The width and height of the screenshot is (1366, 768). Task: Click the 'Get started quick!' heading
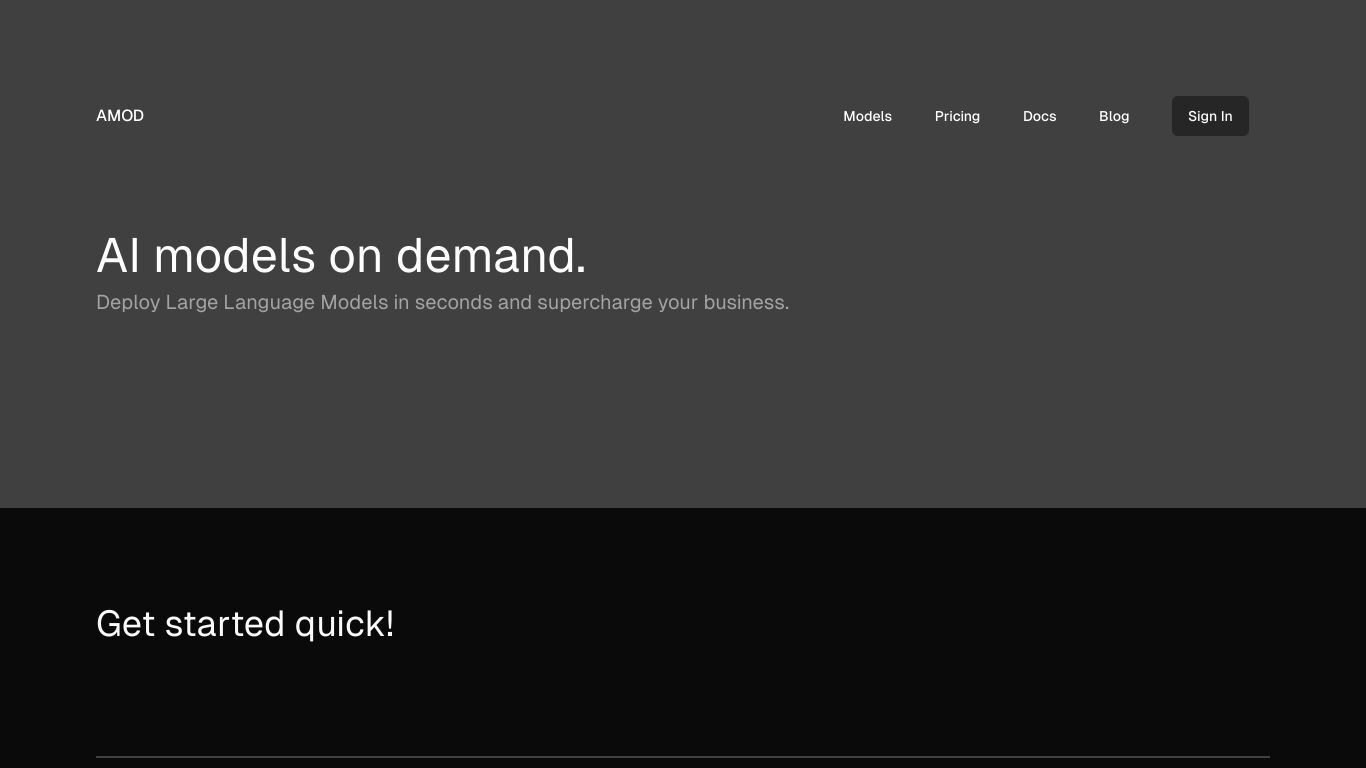click(x=245, y=624)
